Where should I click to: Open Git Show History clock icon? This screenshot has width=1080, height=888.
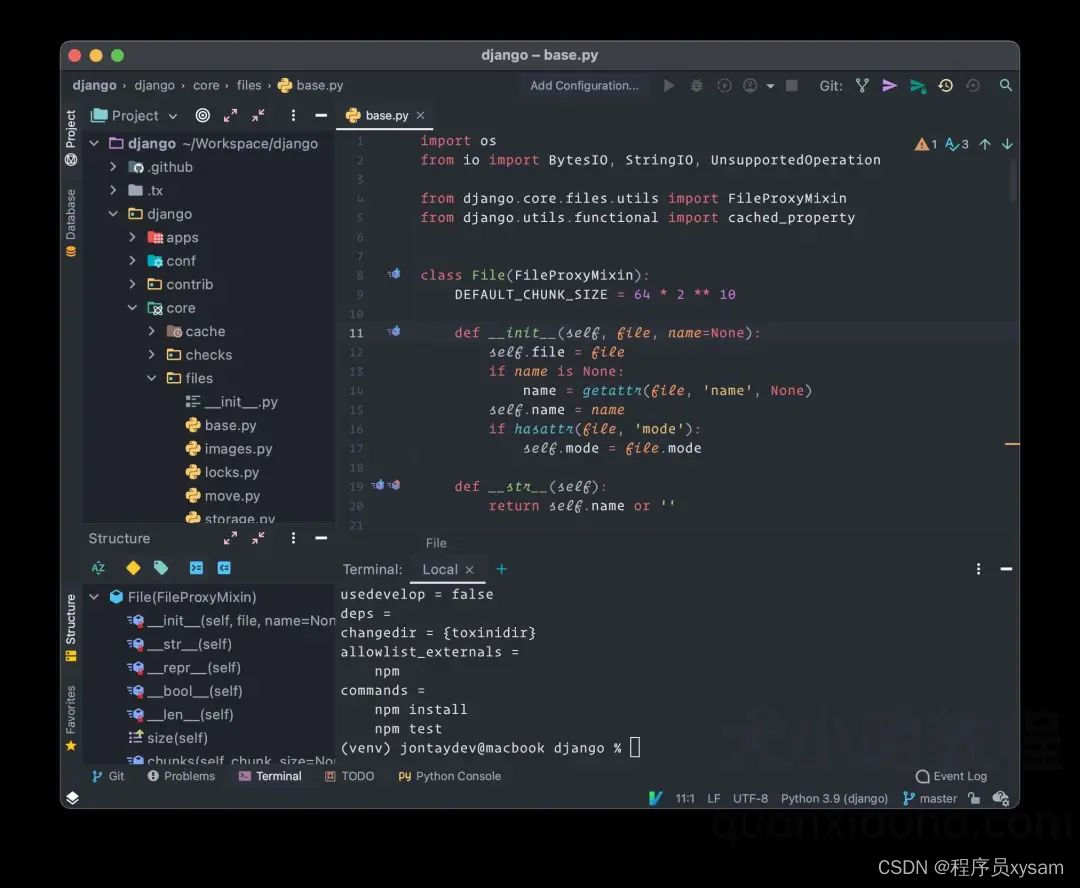(946, 85)
